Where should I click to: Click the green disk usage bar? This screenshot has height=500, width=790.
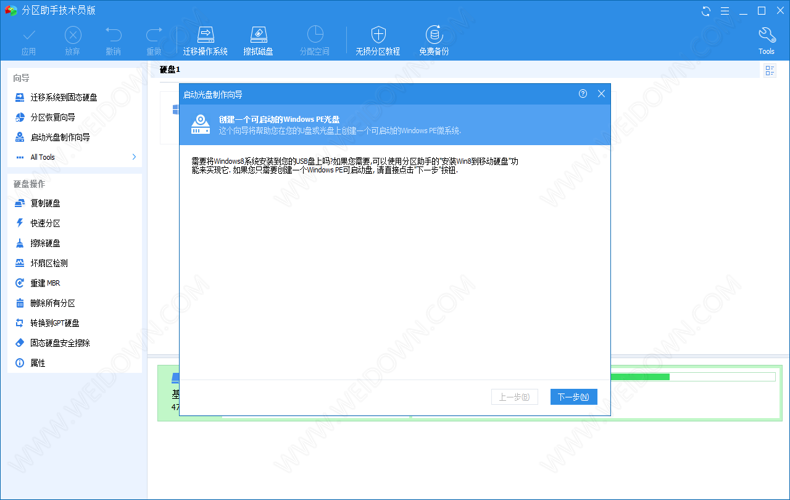click(x=640, y=377)
